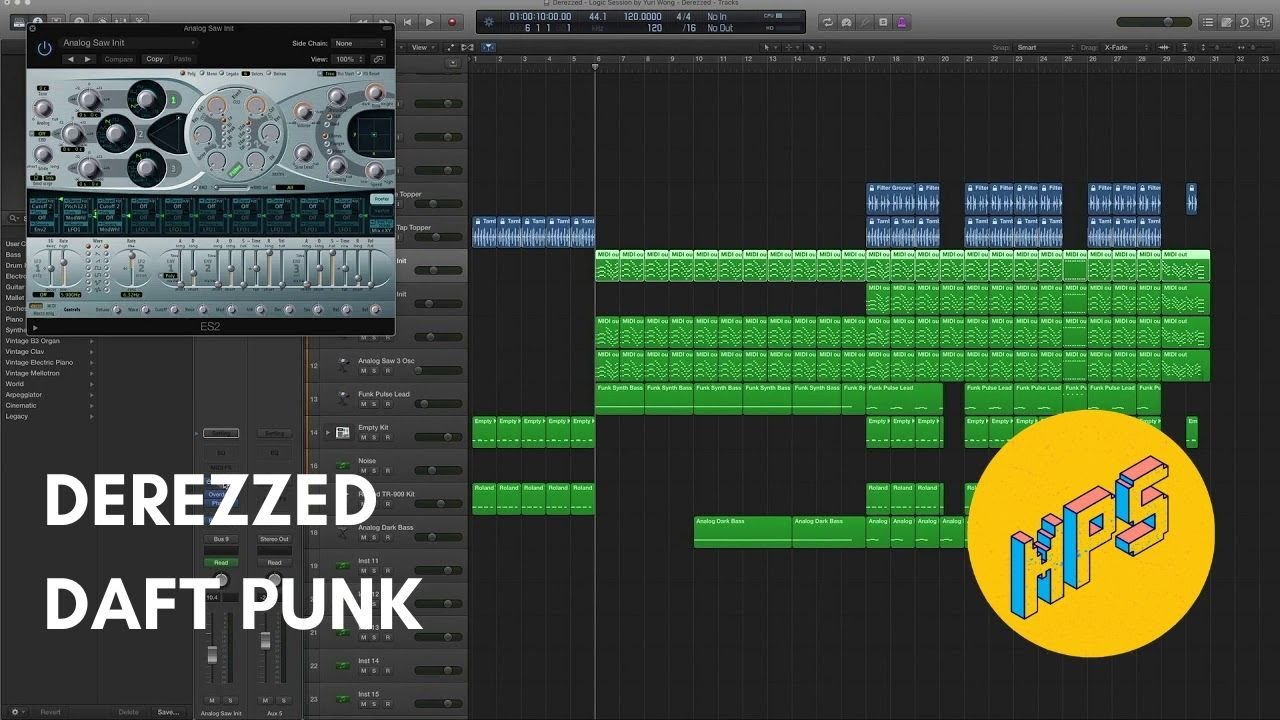This screenshot has height=720, width=1280.
Task: Open the Snap dropdown showing Smart
Action: pyautogui.click(x=1043, y=47)
